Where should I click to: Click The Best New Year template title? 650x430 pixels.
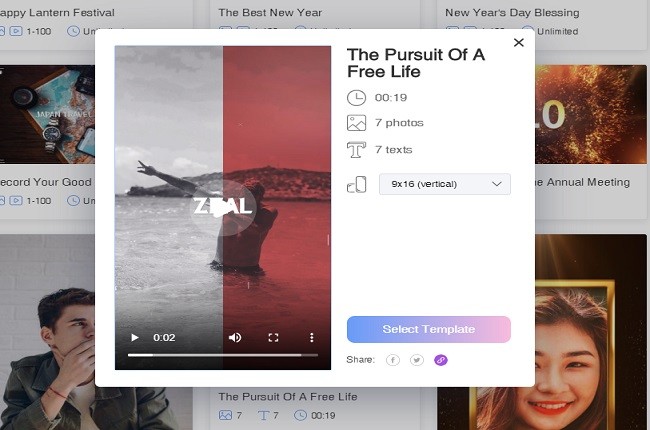270,12
